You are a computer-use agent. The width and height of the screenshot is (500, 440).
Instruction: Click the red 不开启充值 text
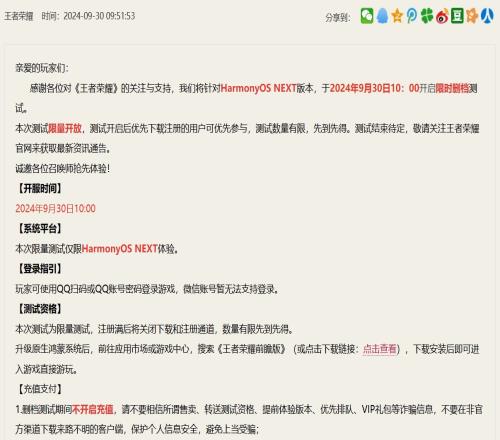93,409
